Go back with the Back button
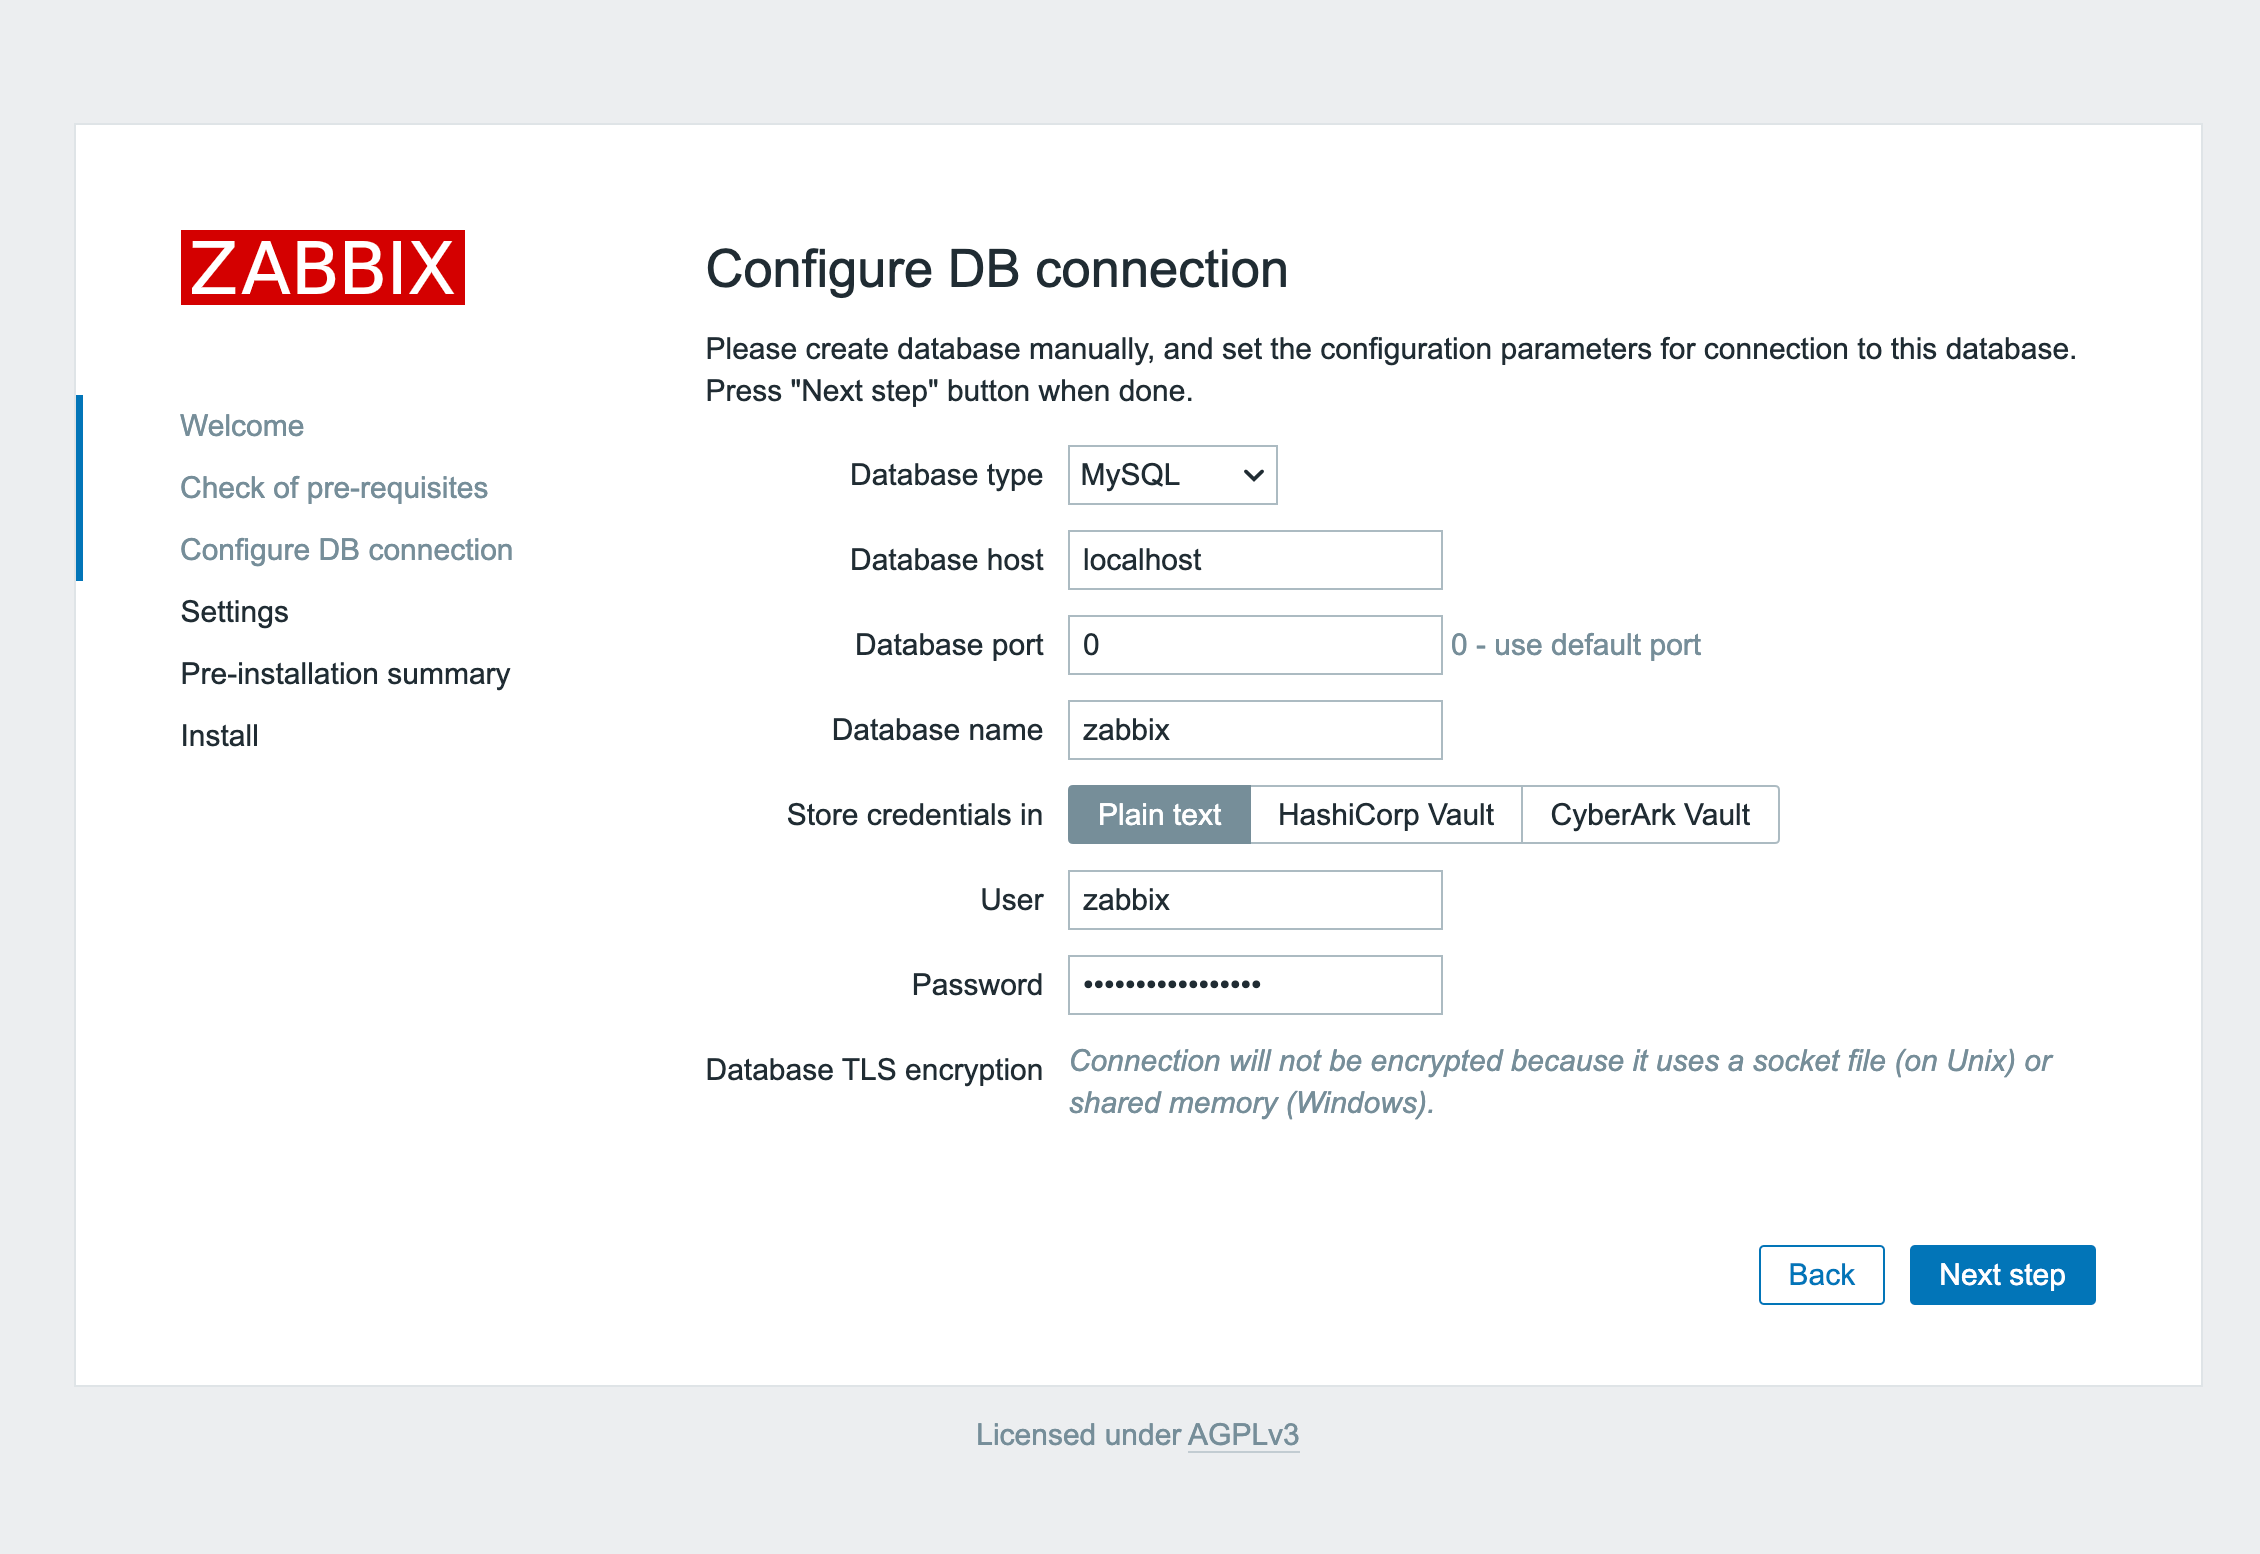The height and width of the screenshot is (1554, 2260). (1820, 1275)
